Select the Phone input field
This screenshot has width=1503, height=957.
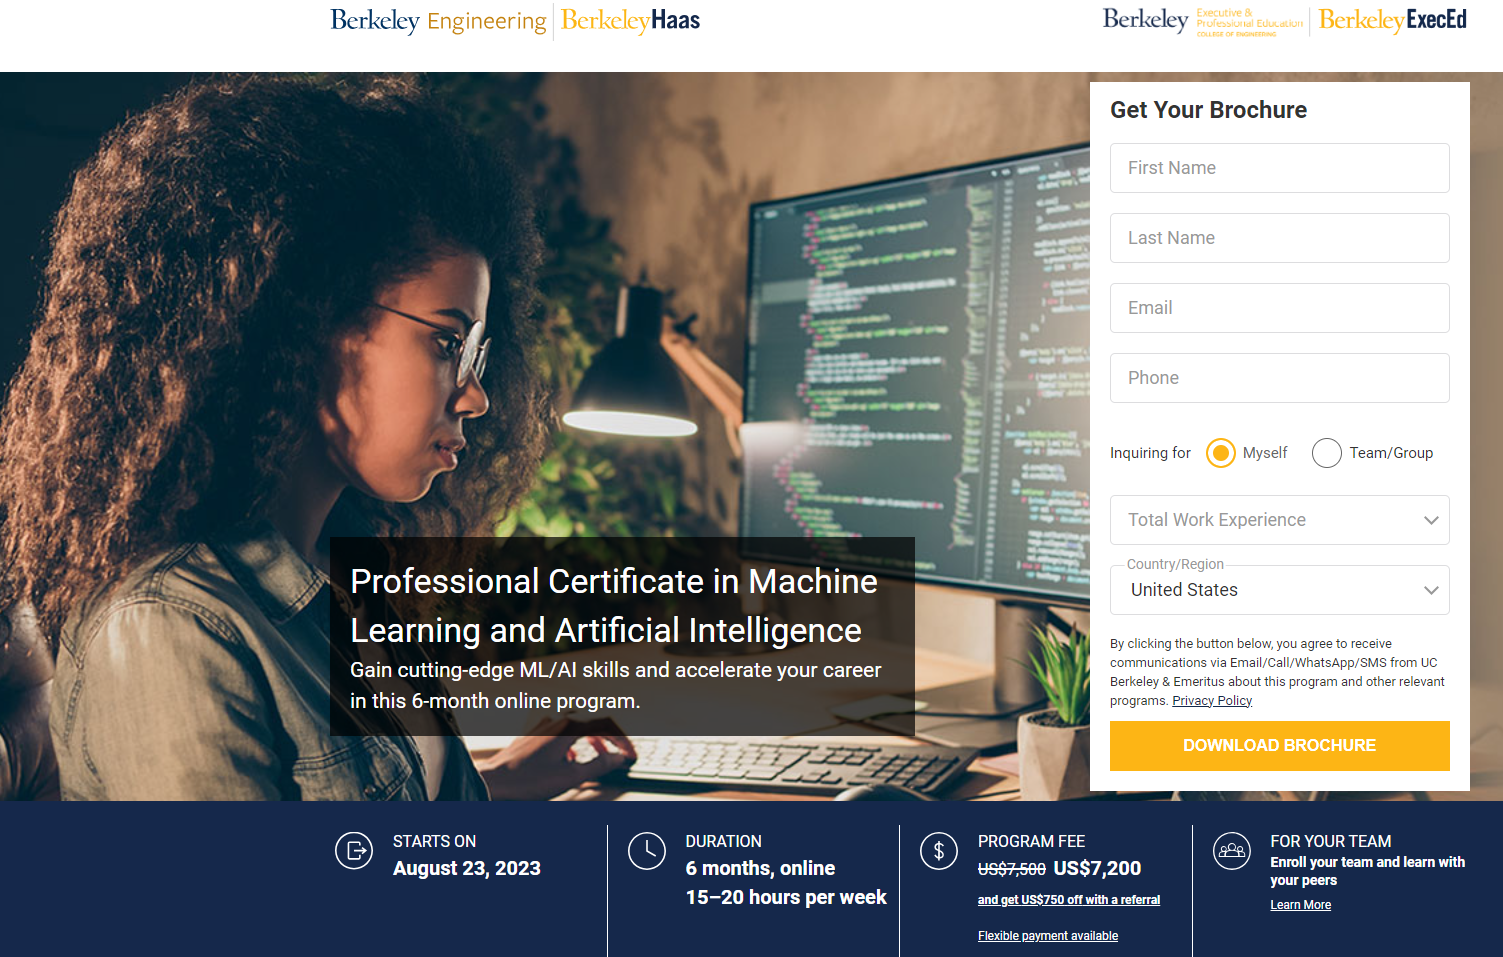1279,378
